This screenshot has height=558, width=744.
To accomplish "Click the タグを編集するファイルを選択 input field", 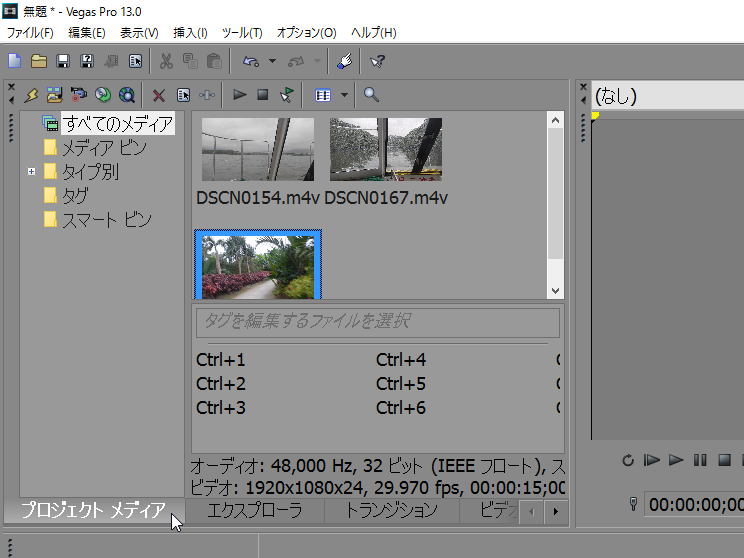I will coord(378,323).
